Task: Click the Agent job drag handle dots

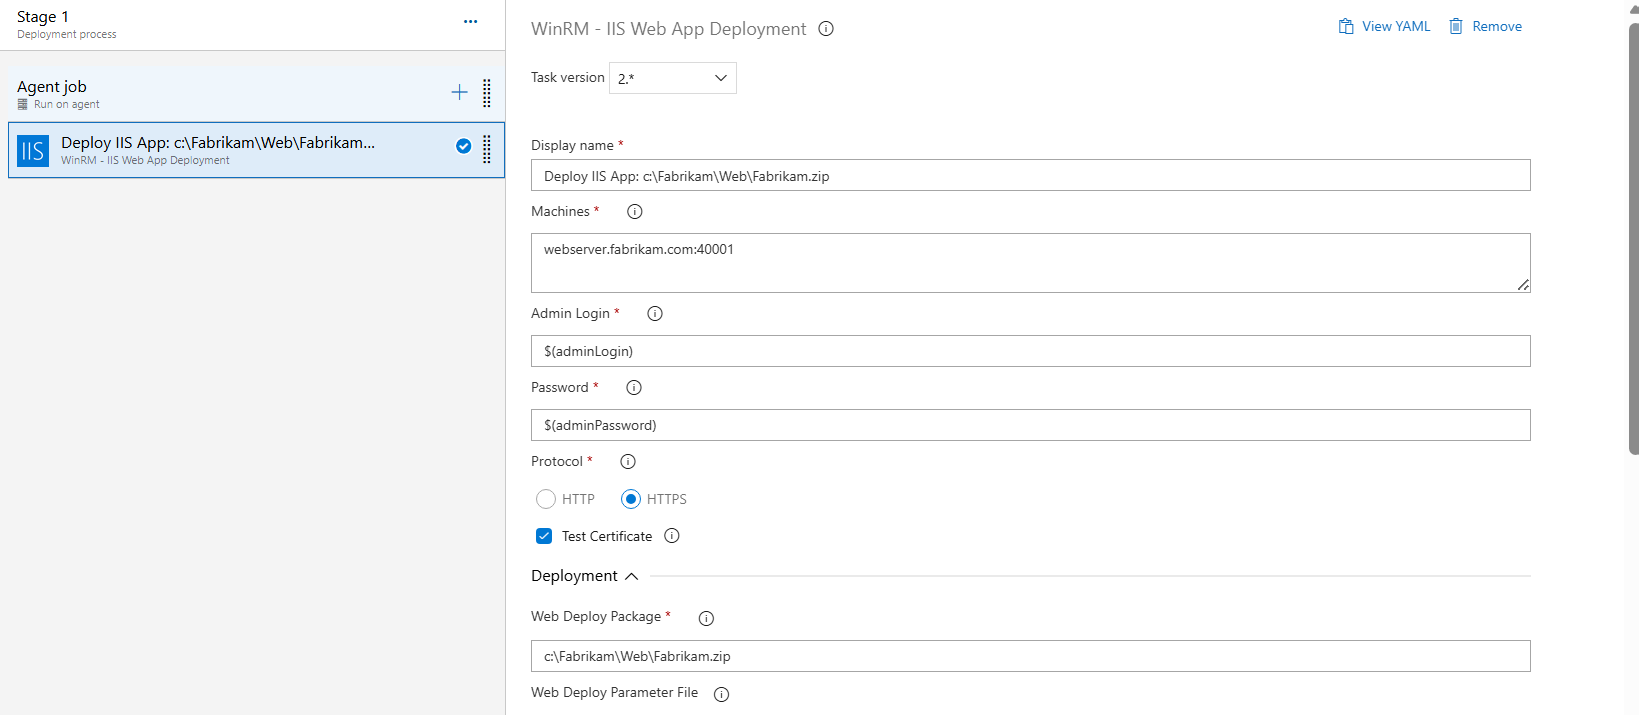Action: pos(487,93)
